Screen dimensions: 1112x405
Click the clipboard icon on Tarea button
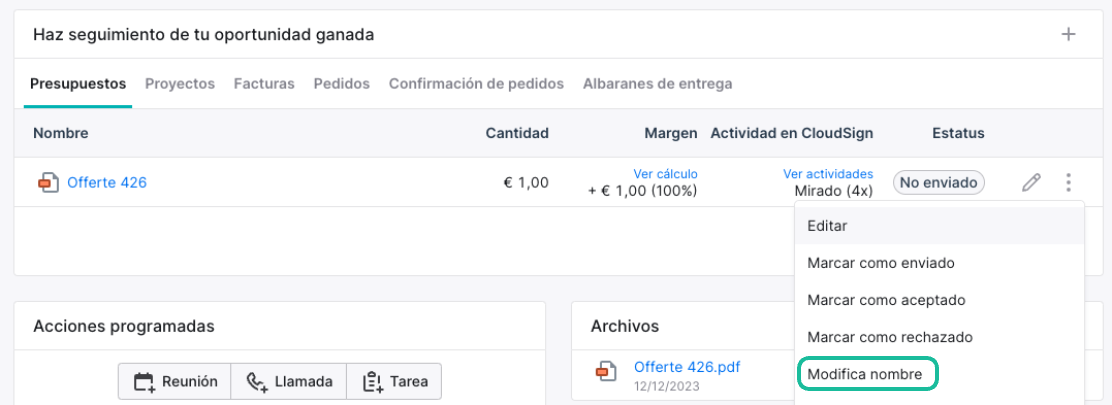pos(372,382)
